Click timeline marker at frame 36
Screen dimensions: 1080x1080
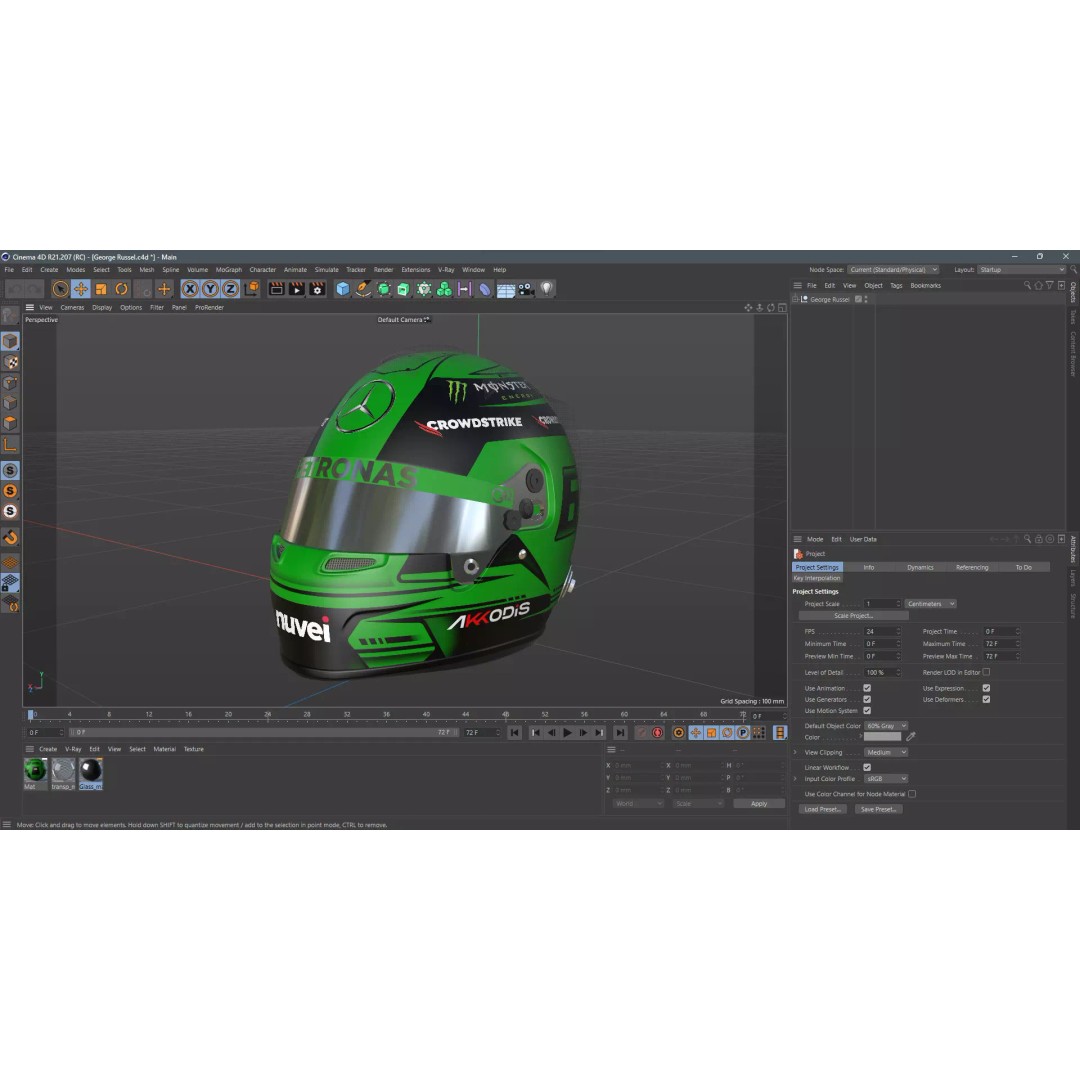click(x=386, y=715)
